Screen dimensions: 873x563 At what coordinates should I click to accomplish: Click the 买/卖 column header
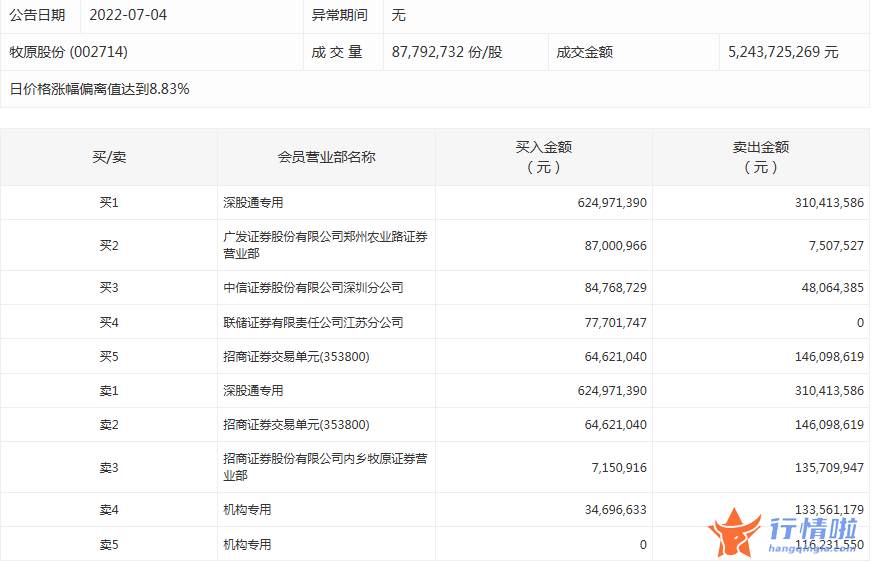pos(109,157)
